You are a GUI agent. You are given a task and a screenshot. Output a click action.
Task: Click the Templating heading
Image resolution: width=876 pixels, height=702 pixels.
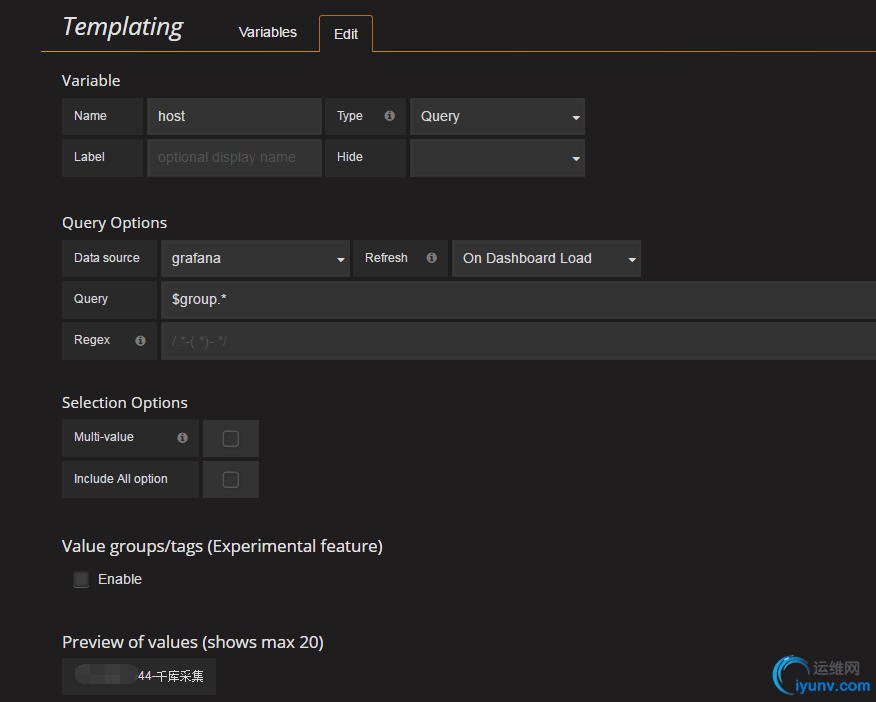pos(122,27)
